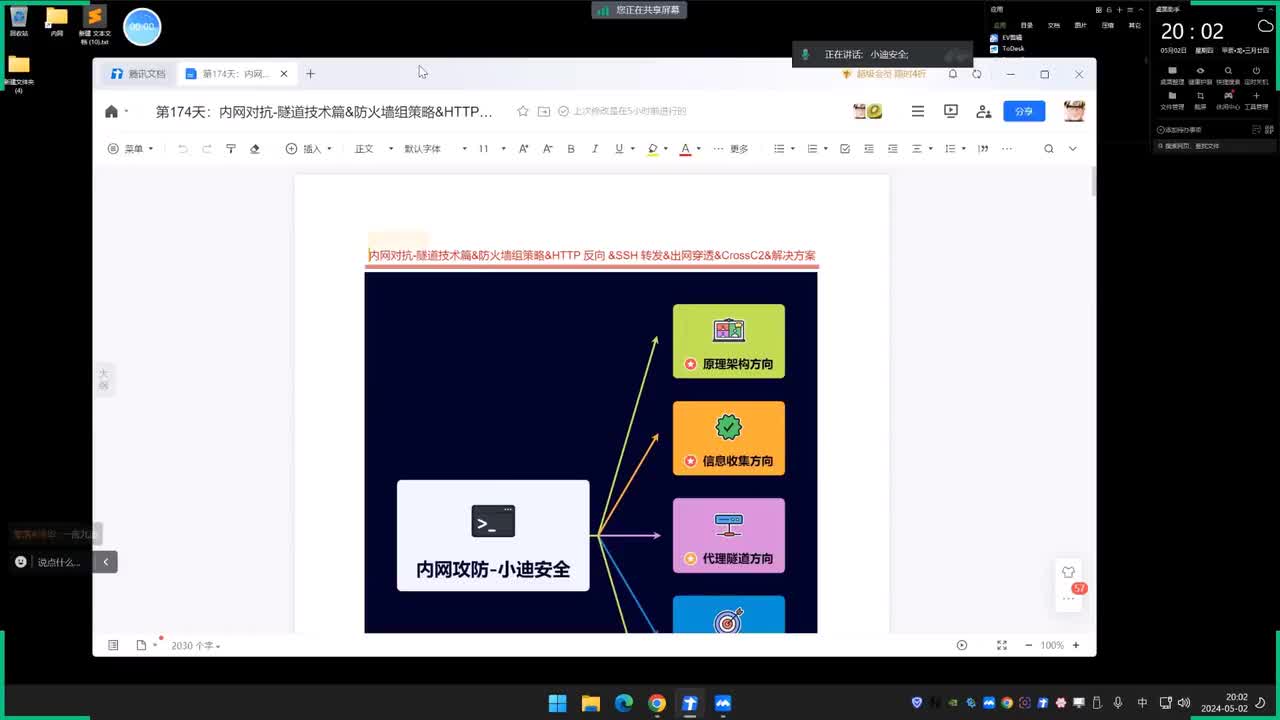The width and height of the screenshot is (1280, 720).
Task: Open the collaborators icon
Action: tap(984, 111)
